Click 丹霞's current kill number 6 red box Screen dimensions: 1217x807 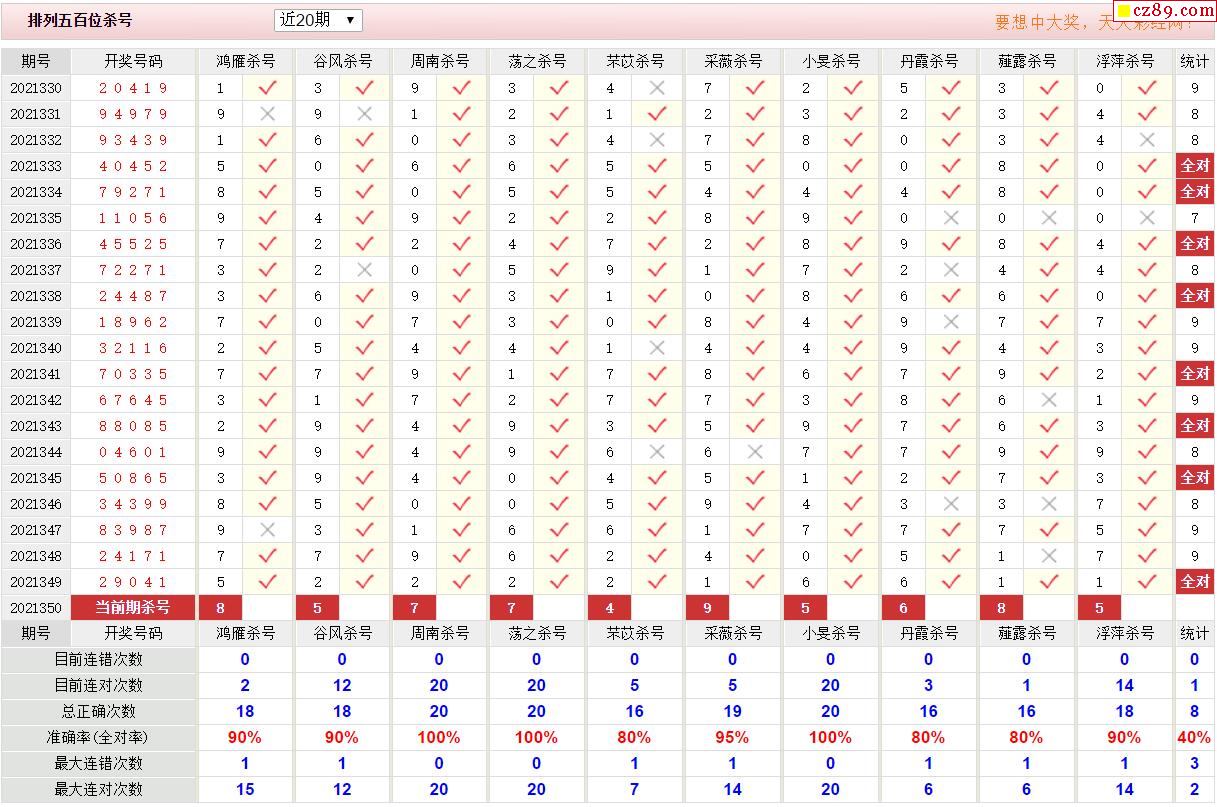coord(904,608)
